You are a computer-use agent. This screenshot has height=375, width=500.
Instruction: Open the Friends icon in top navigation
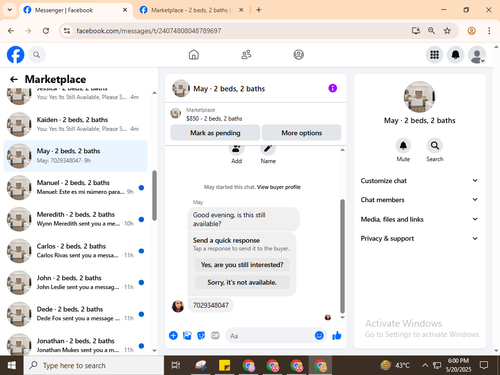(246, 55)
